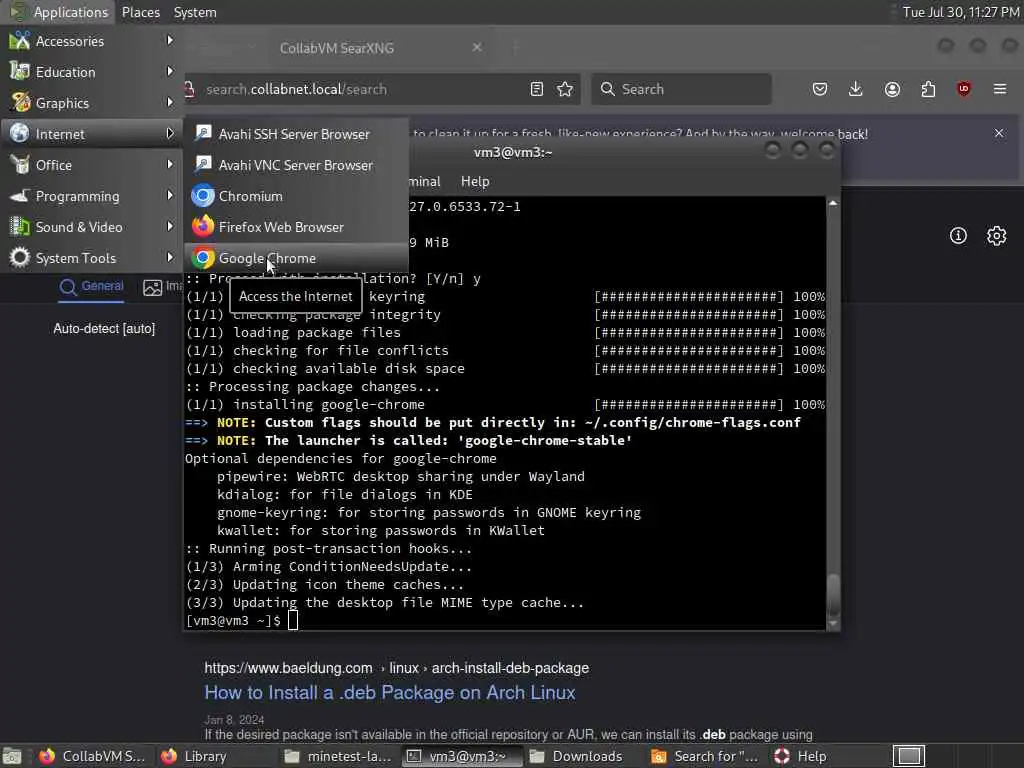Select the General search tab
The height and width of the screenshot is (768, 1024).
[x=91, y=287]
